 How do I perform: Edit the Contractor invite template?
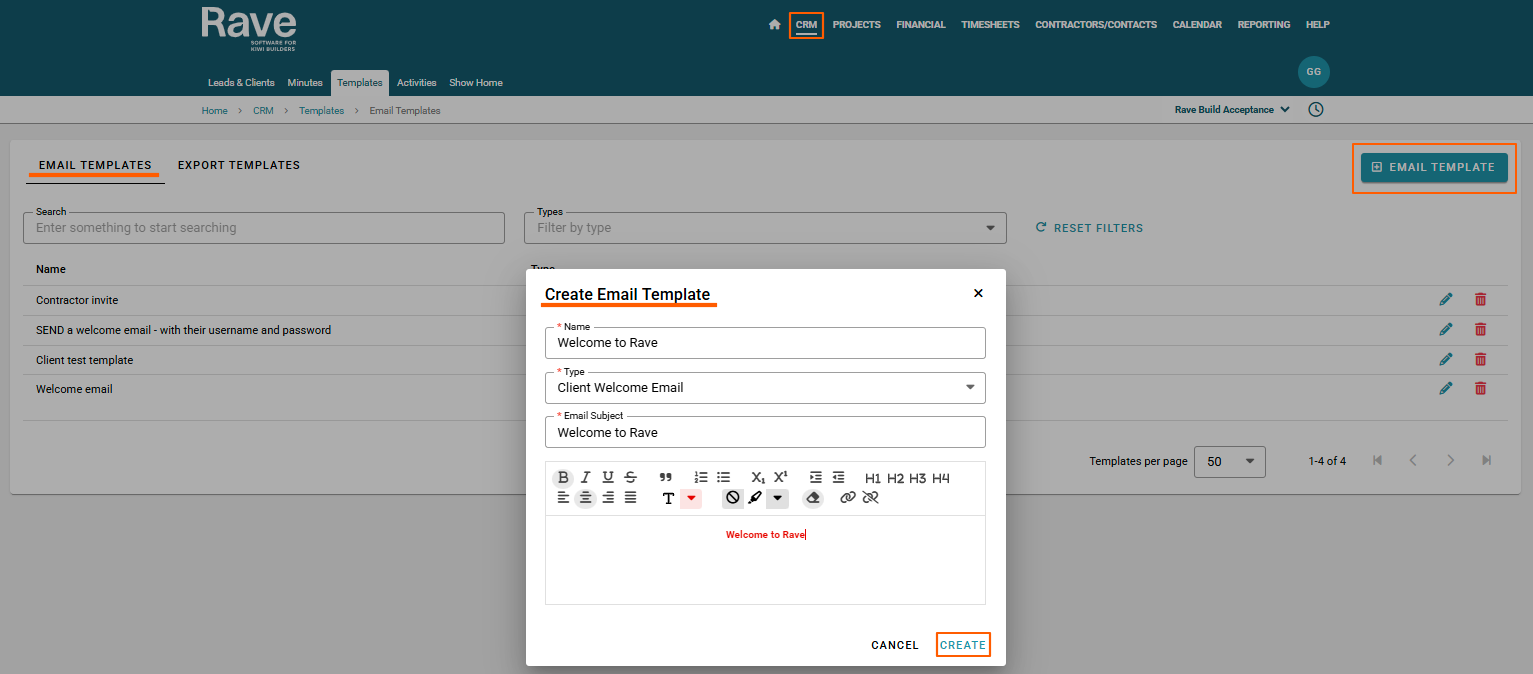pyautogui.click(x=1445, y=300)
